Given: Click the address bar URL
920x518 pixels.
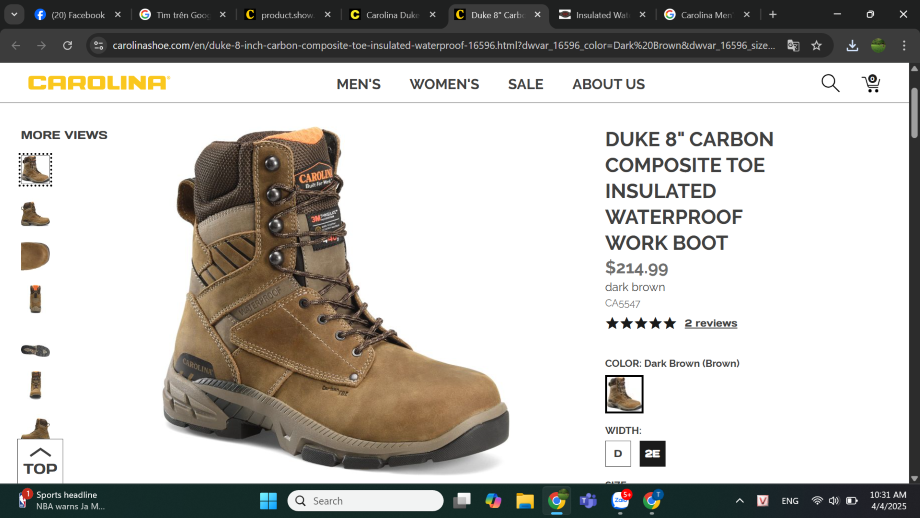Looking at the screenshot, I should click(x=444, y=45).
